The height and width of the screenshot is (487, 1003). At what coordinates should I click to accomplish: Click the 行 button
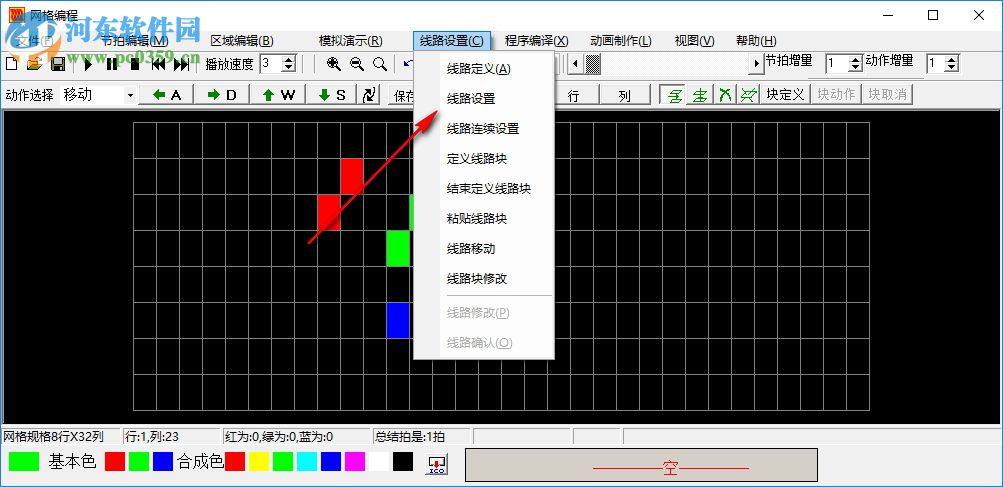(x=573, y=95)
